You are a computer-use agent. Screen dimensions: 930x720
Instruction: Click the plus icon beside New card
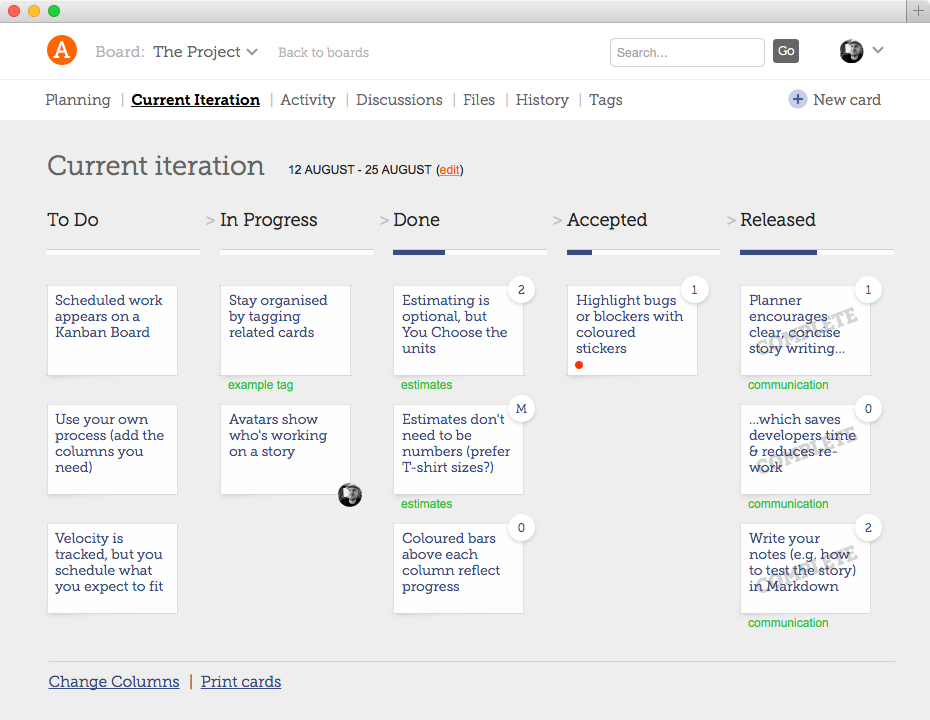coord(798,100)
